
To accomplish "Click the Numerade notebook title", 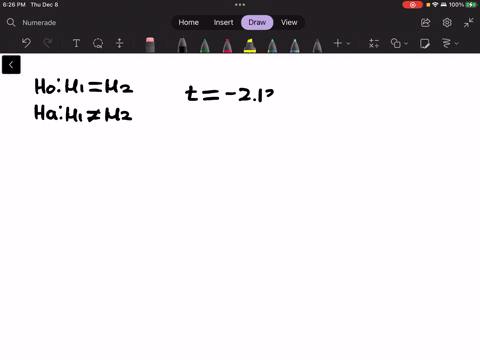I will coord(39,23).
